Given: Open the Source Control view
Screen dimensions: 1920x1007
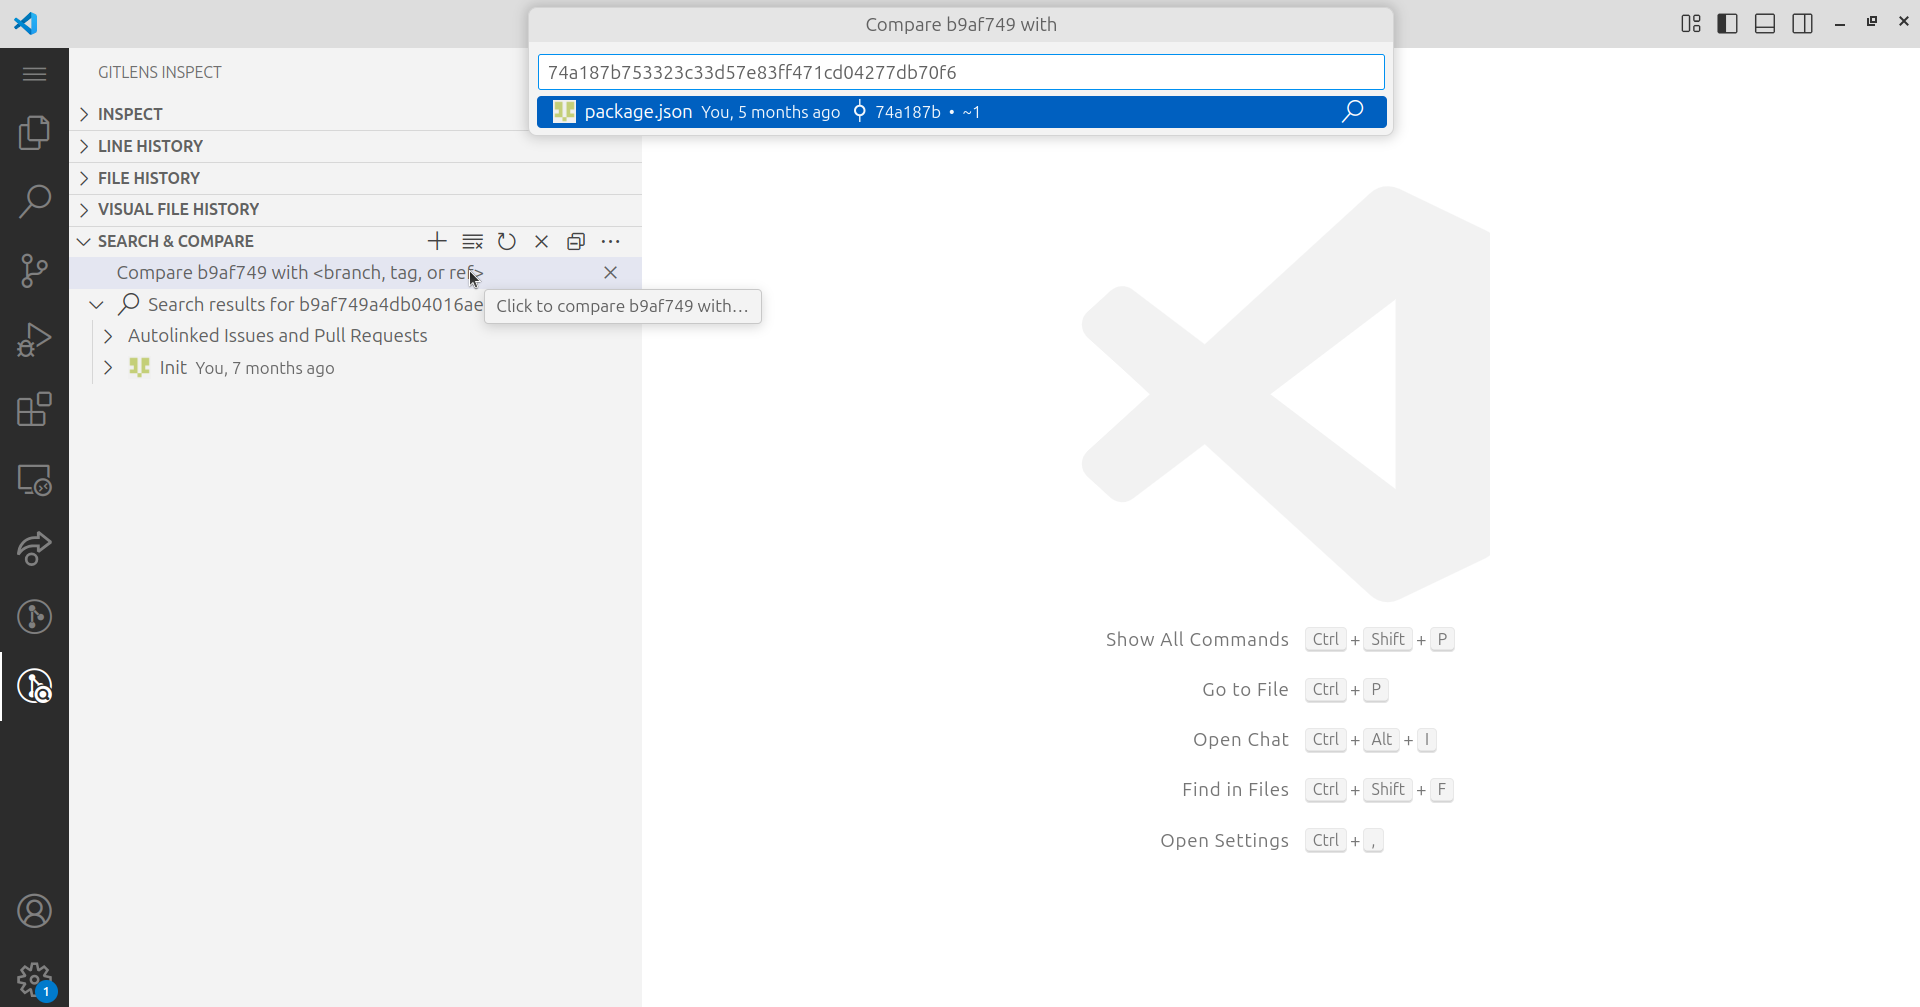Looking at the screenshot, I should point(34,270).
